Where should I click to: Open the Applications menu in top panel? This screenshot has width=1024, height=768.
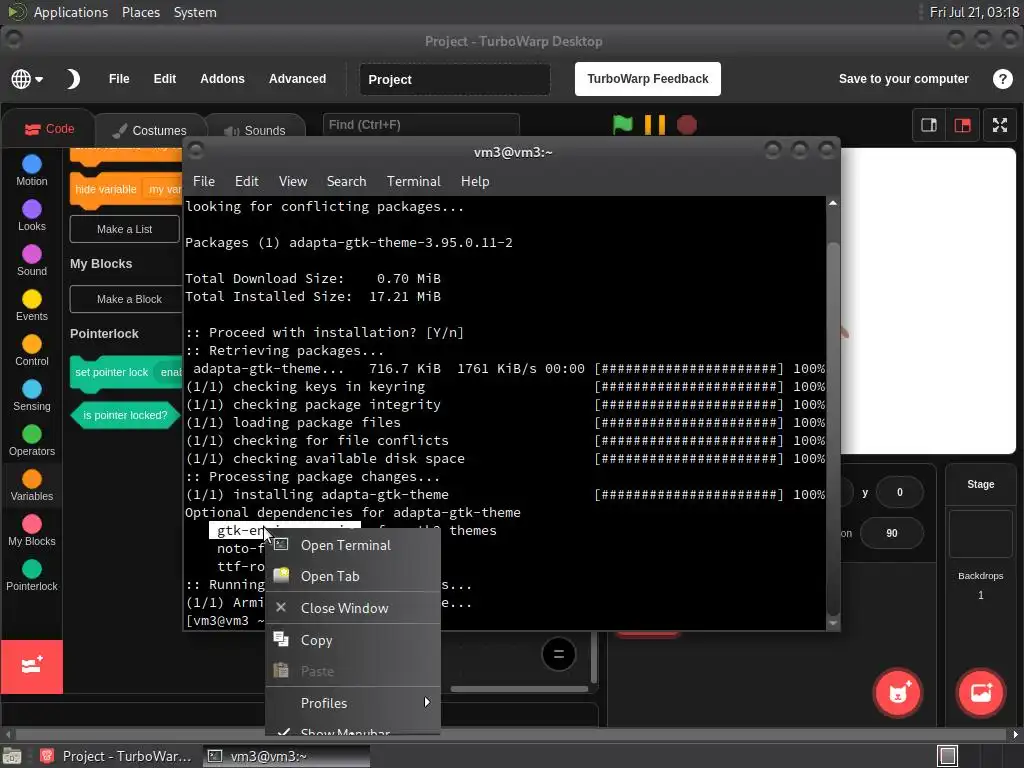tap(71, 12)
